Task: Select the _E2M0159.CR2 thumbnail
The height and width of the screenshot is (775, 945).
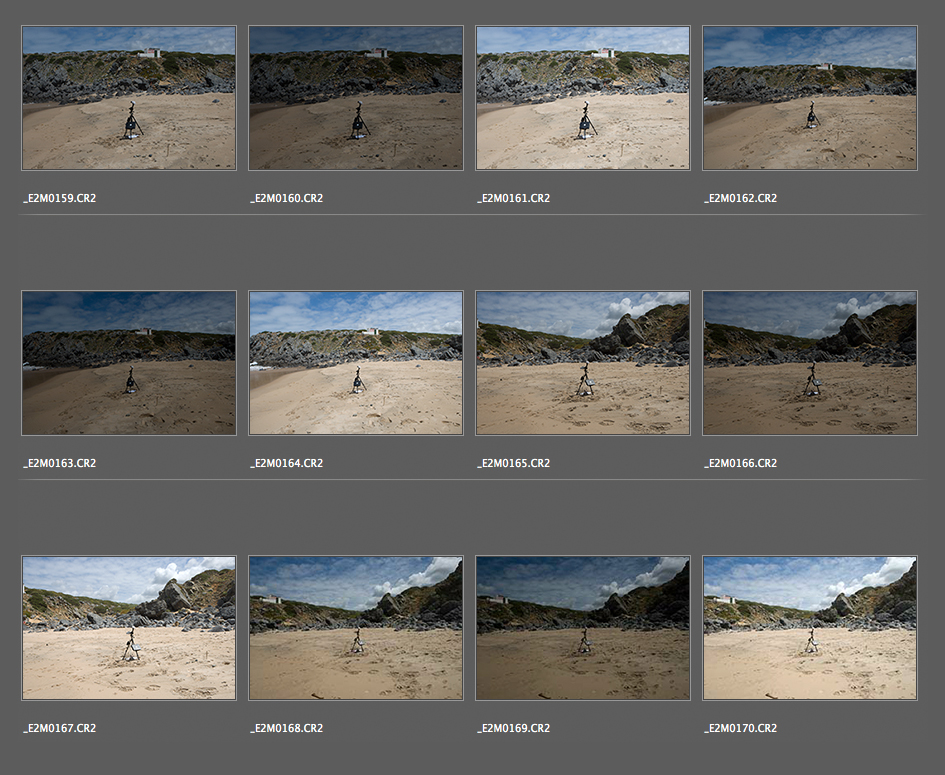Action: pyautogui.click(x=129, y=98)
